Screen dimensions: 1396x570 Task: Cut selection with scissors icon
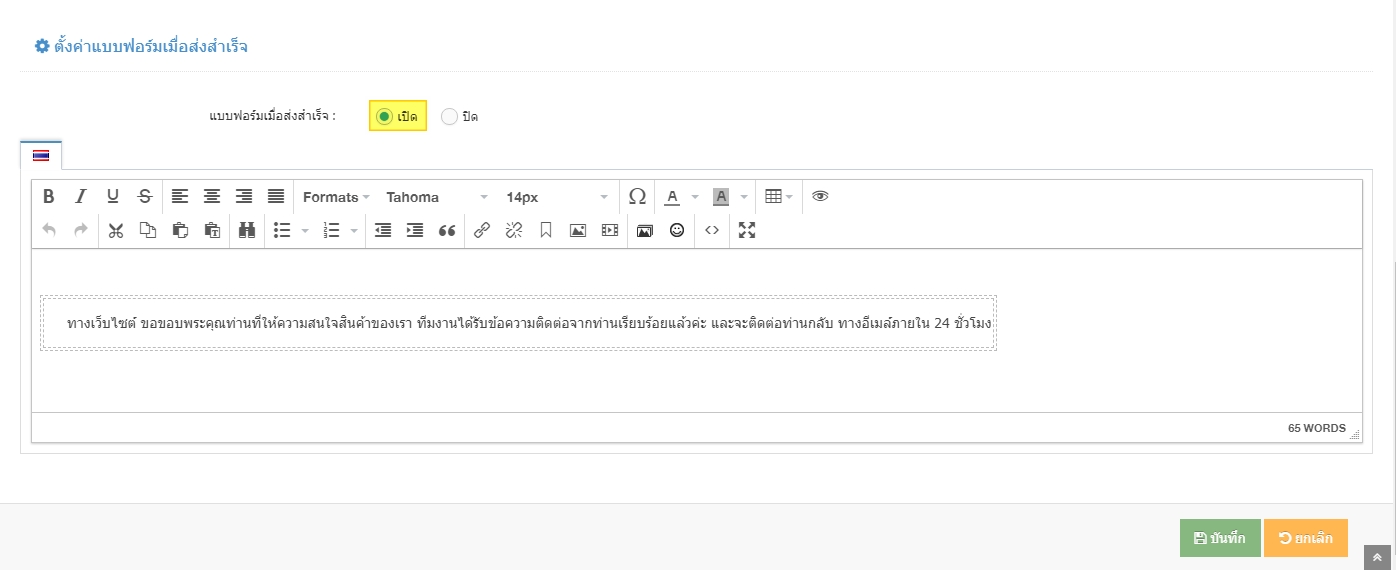tap(116, 230)
